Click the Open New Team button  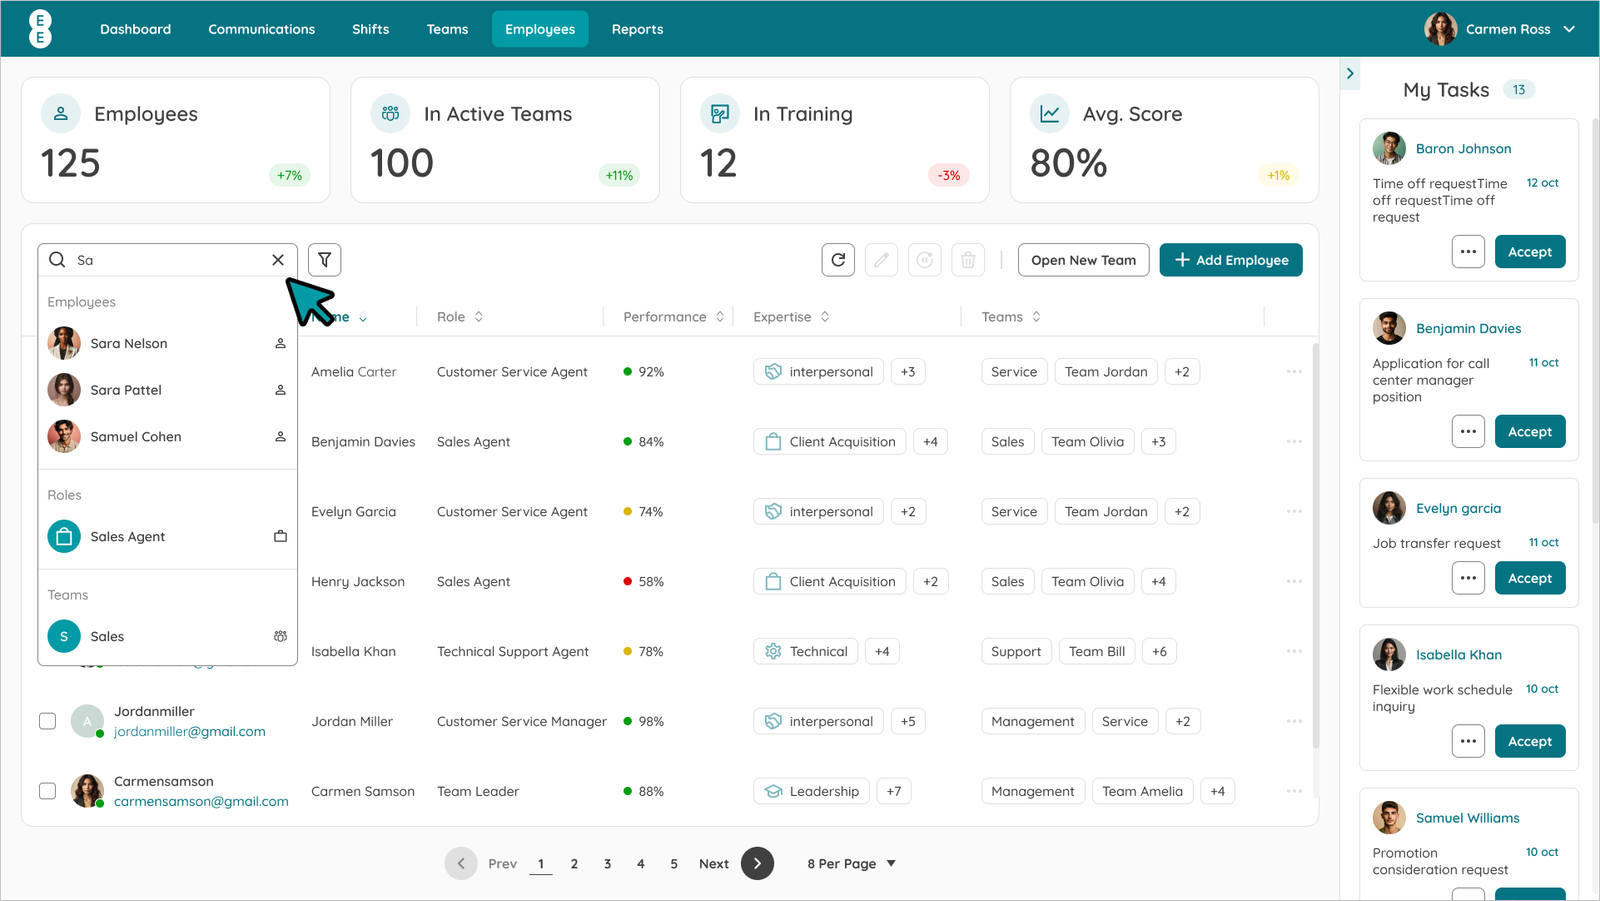[x=1083, y=260]
